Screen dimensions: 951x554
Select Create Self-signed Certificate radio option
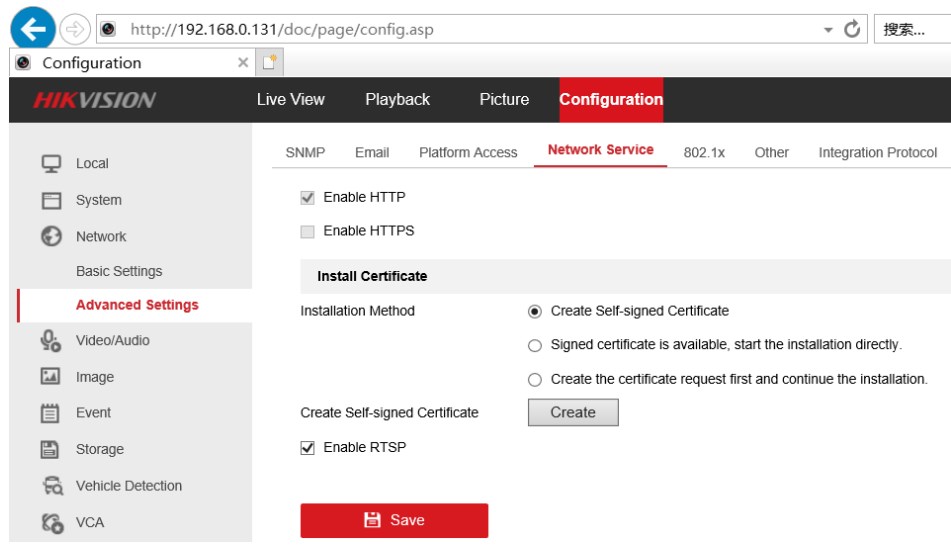pos(535,312)
